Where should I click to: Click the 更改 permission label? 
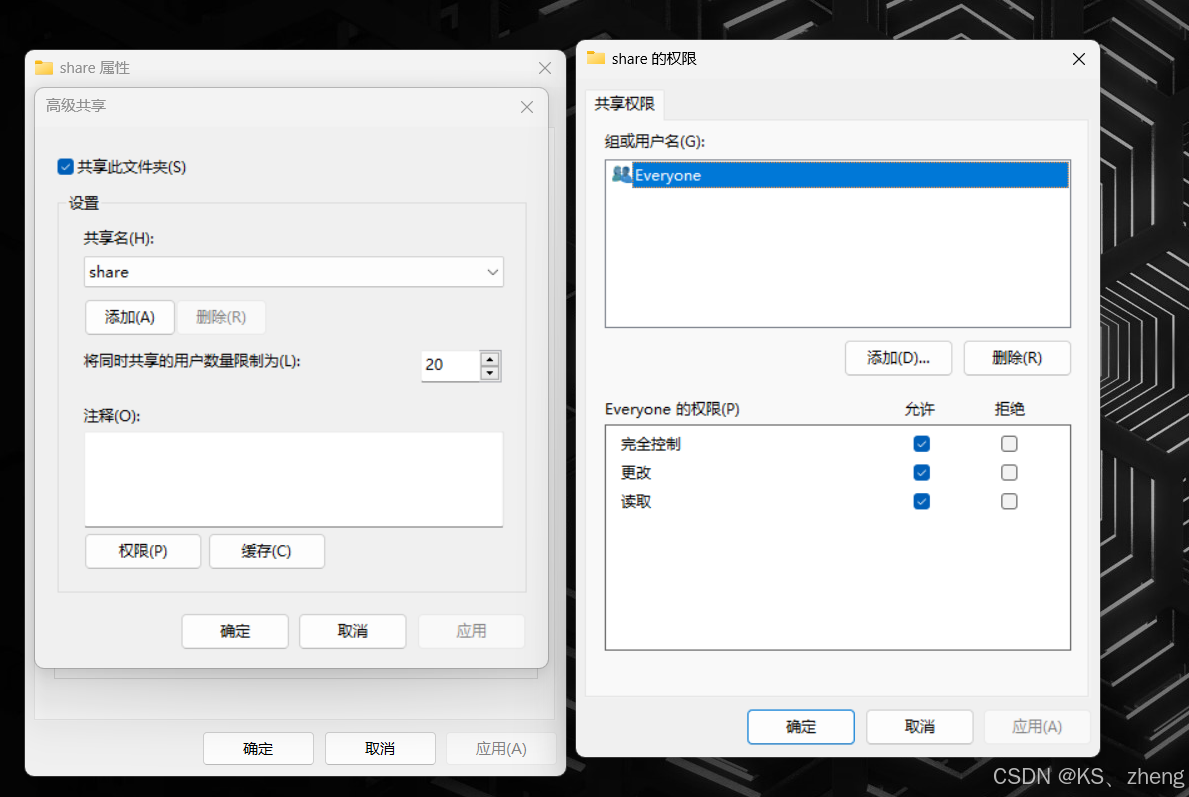(635, 473)
